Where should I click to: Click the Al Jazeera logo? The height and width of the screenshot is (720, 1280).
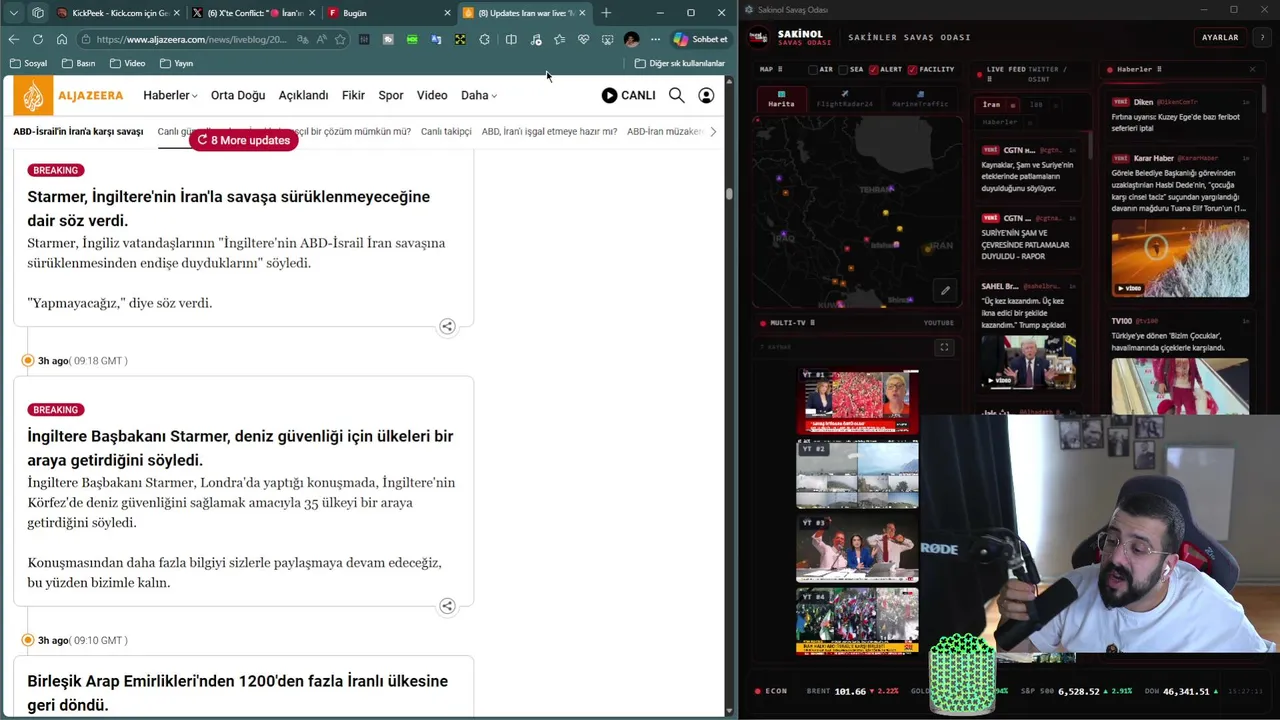click(68, 95)
